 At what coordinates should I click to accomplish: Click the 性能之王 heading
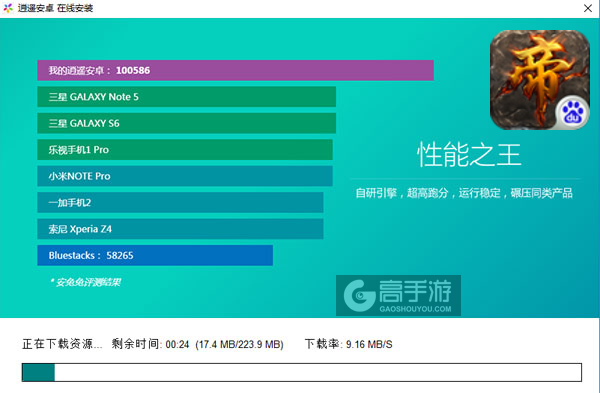point(469,155)
